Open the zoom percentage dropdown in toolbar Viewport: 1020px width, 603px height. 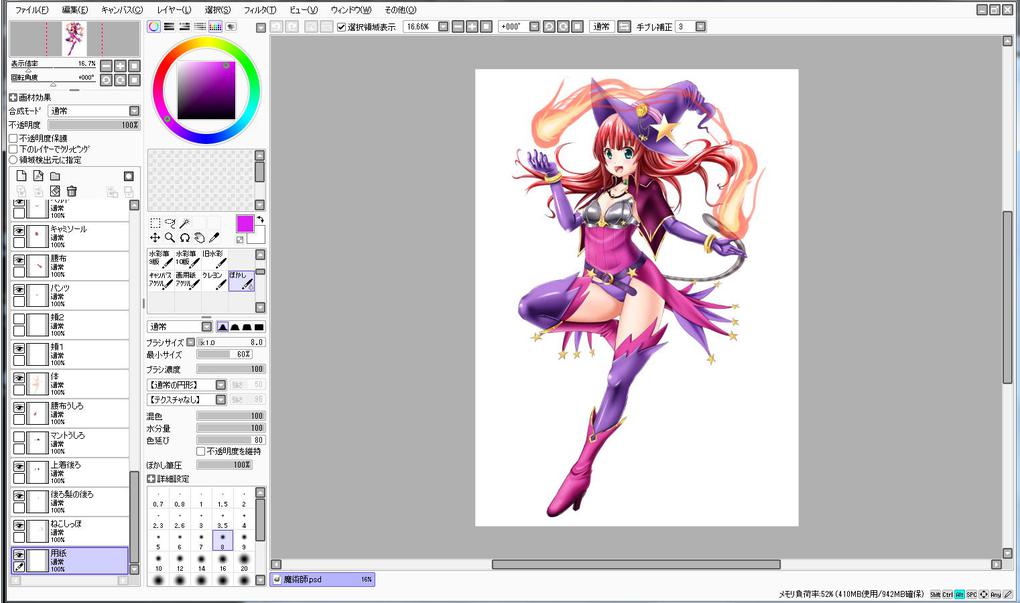(443, 27)
